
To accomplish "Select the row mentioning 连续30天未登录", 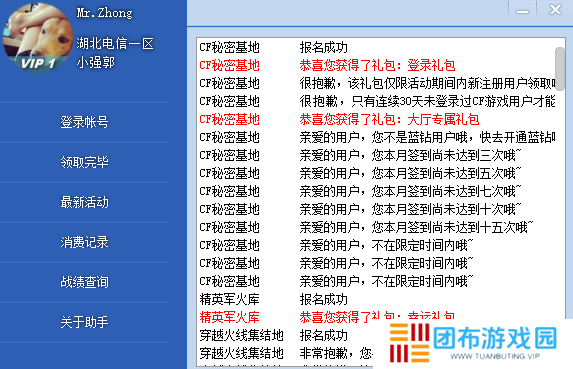I will [376, 101].
